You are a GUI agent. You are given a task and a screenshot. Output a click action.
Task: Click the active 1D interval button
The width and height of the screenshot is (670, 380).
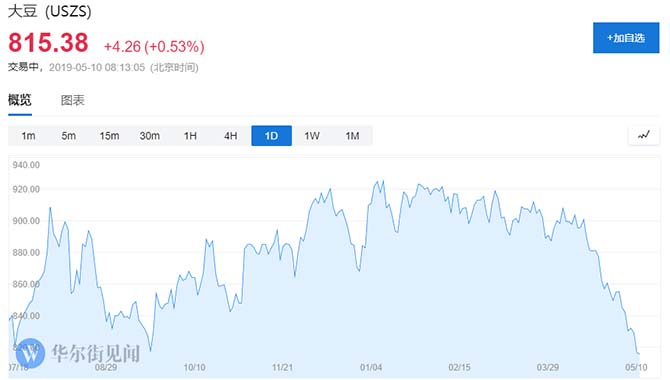(271, 136)
